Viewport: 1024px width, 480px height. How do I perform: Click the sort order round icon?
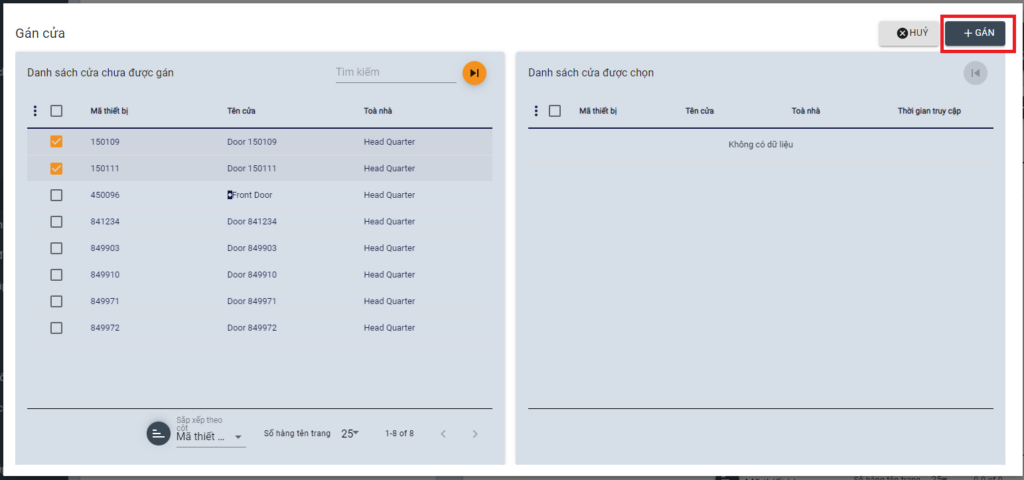click(x=158, y=433)
